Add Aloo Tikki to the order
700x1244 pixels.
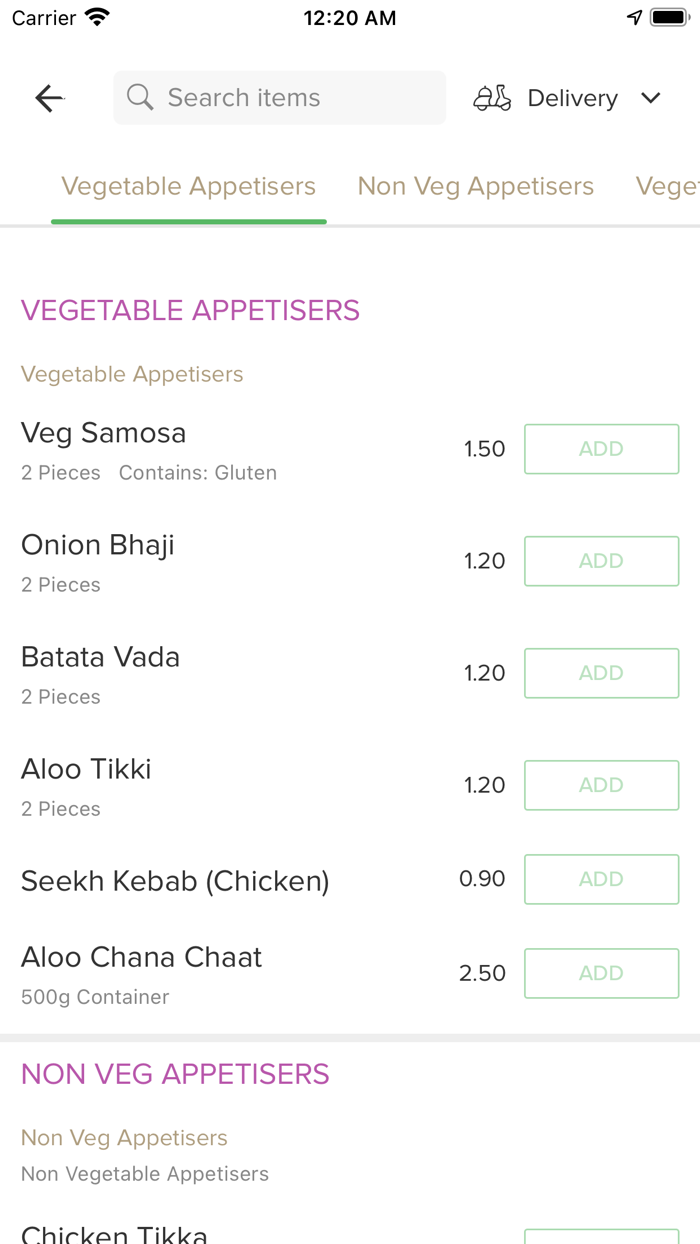click(602, 785)
